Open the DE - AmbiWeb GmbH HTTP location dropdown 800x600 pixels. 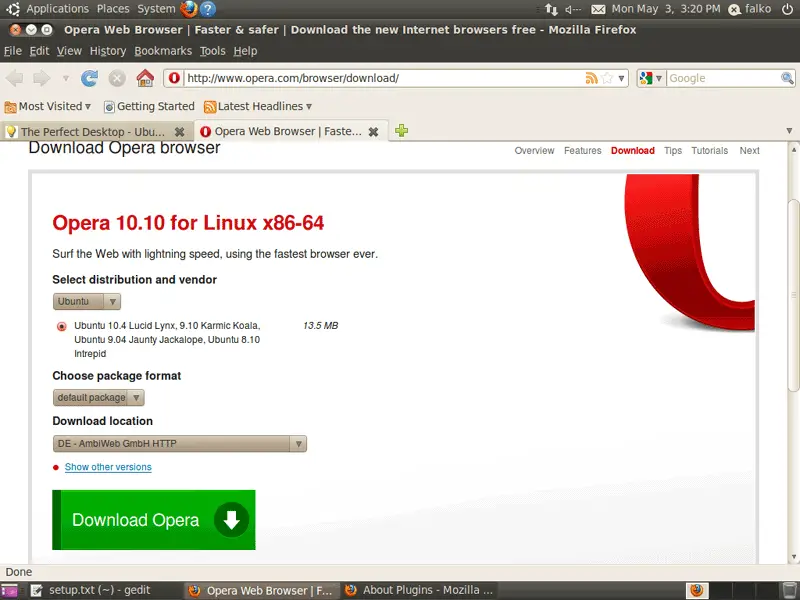(179, 443)
